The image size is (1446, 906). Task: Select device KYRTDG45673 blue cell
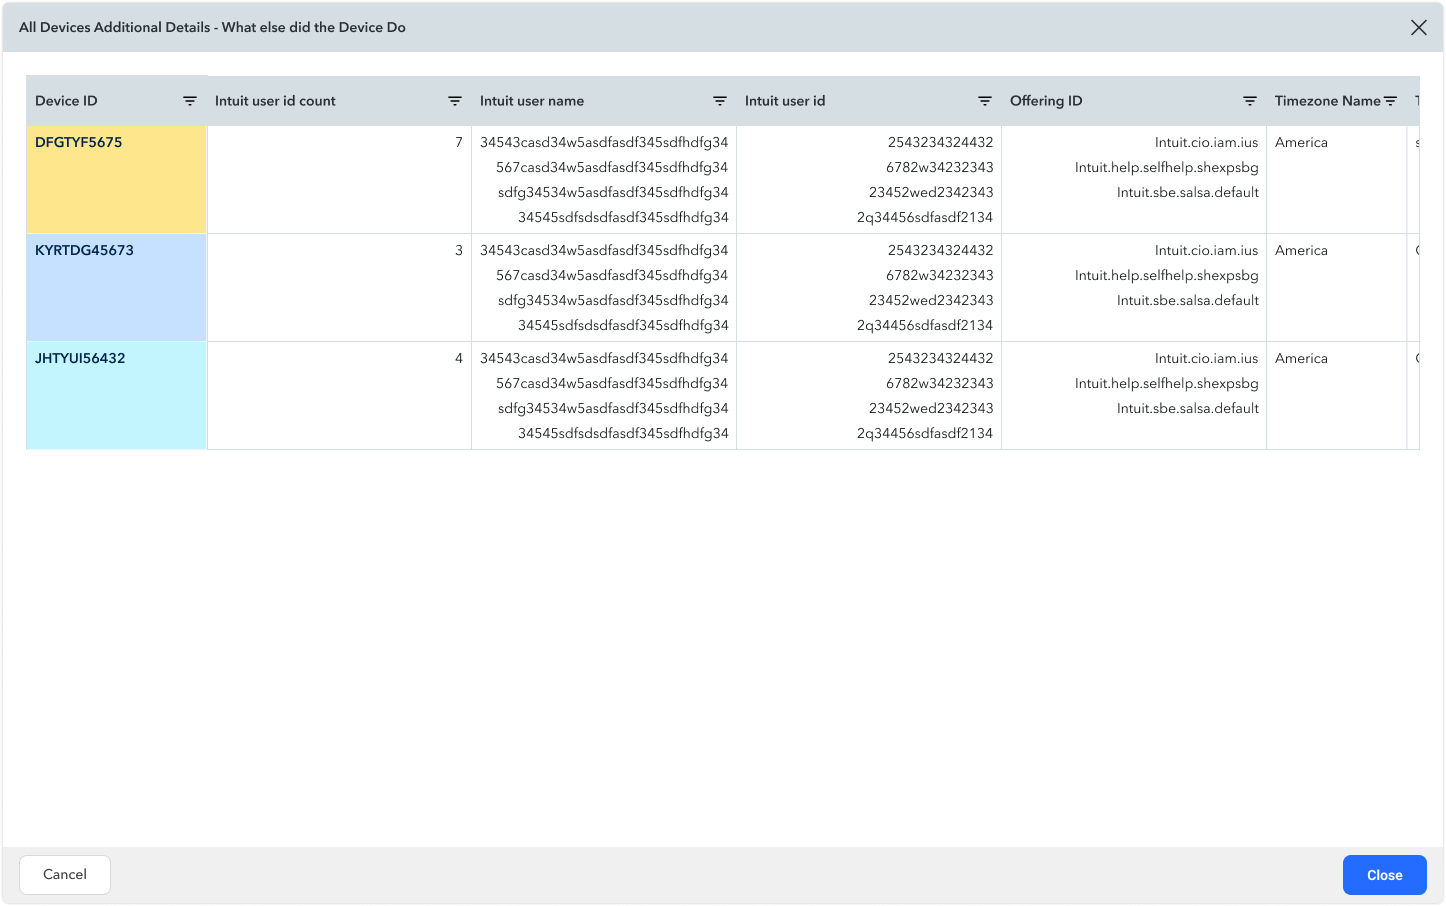pos(116,287)
